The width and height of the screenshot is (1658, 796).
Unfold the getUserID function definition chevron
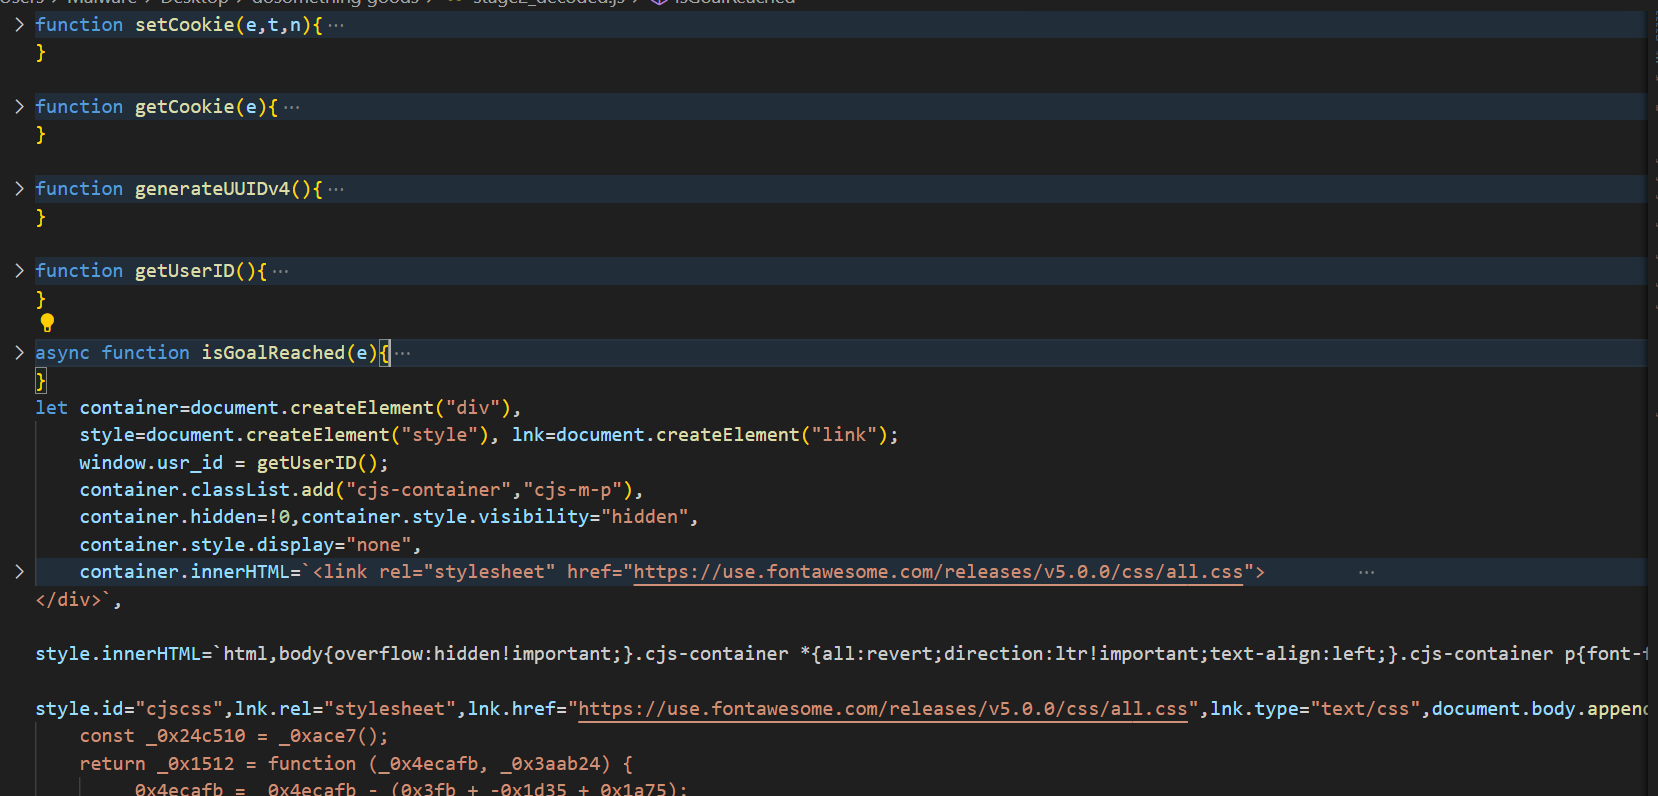[x=19, y=270]
